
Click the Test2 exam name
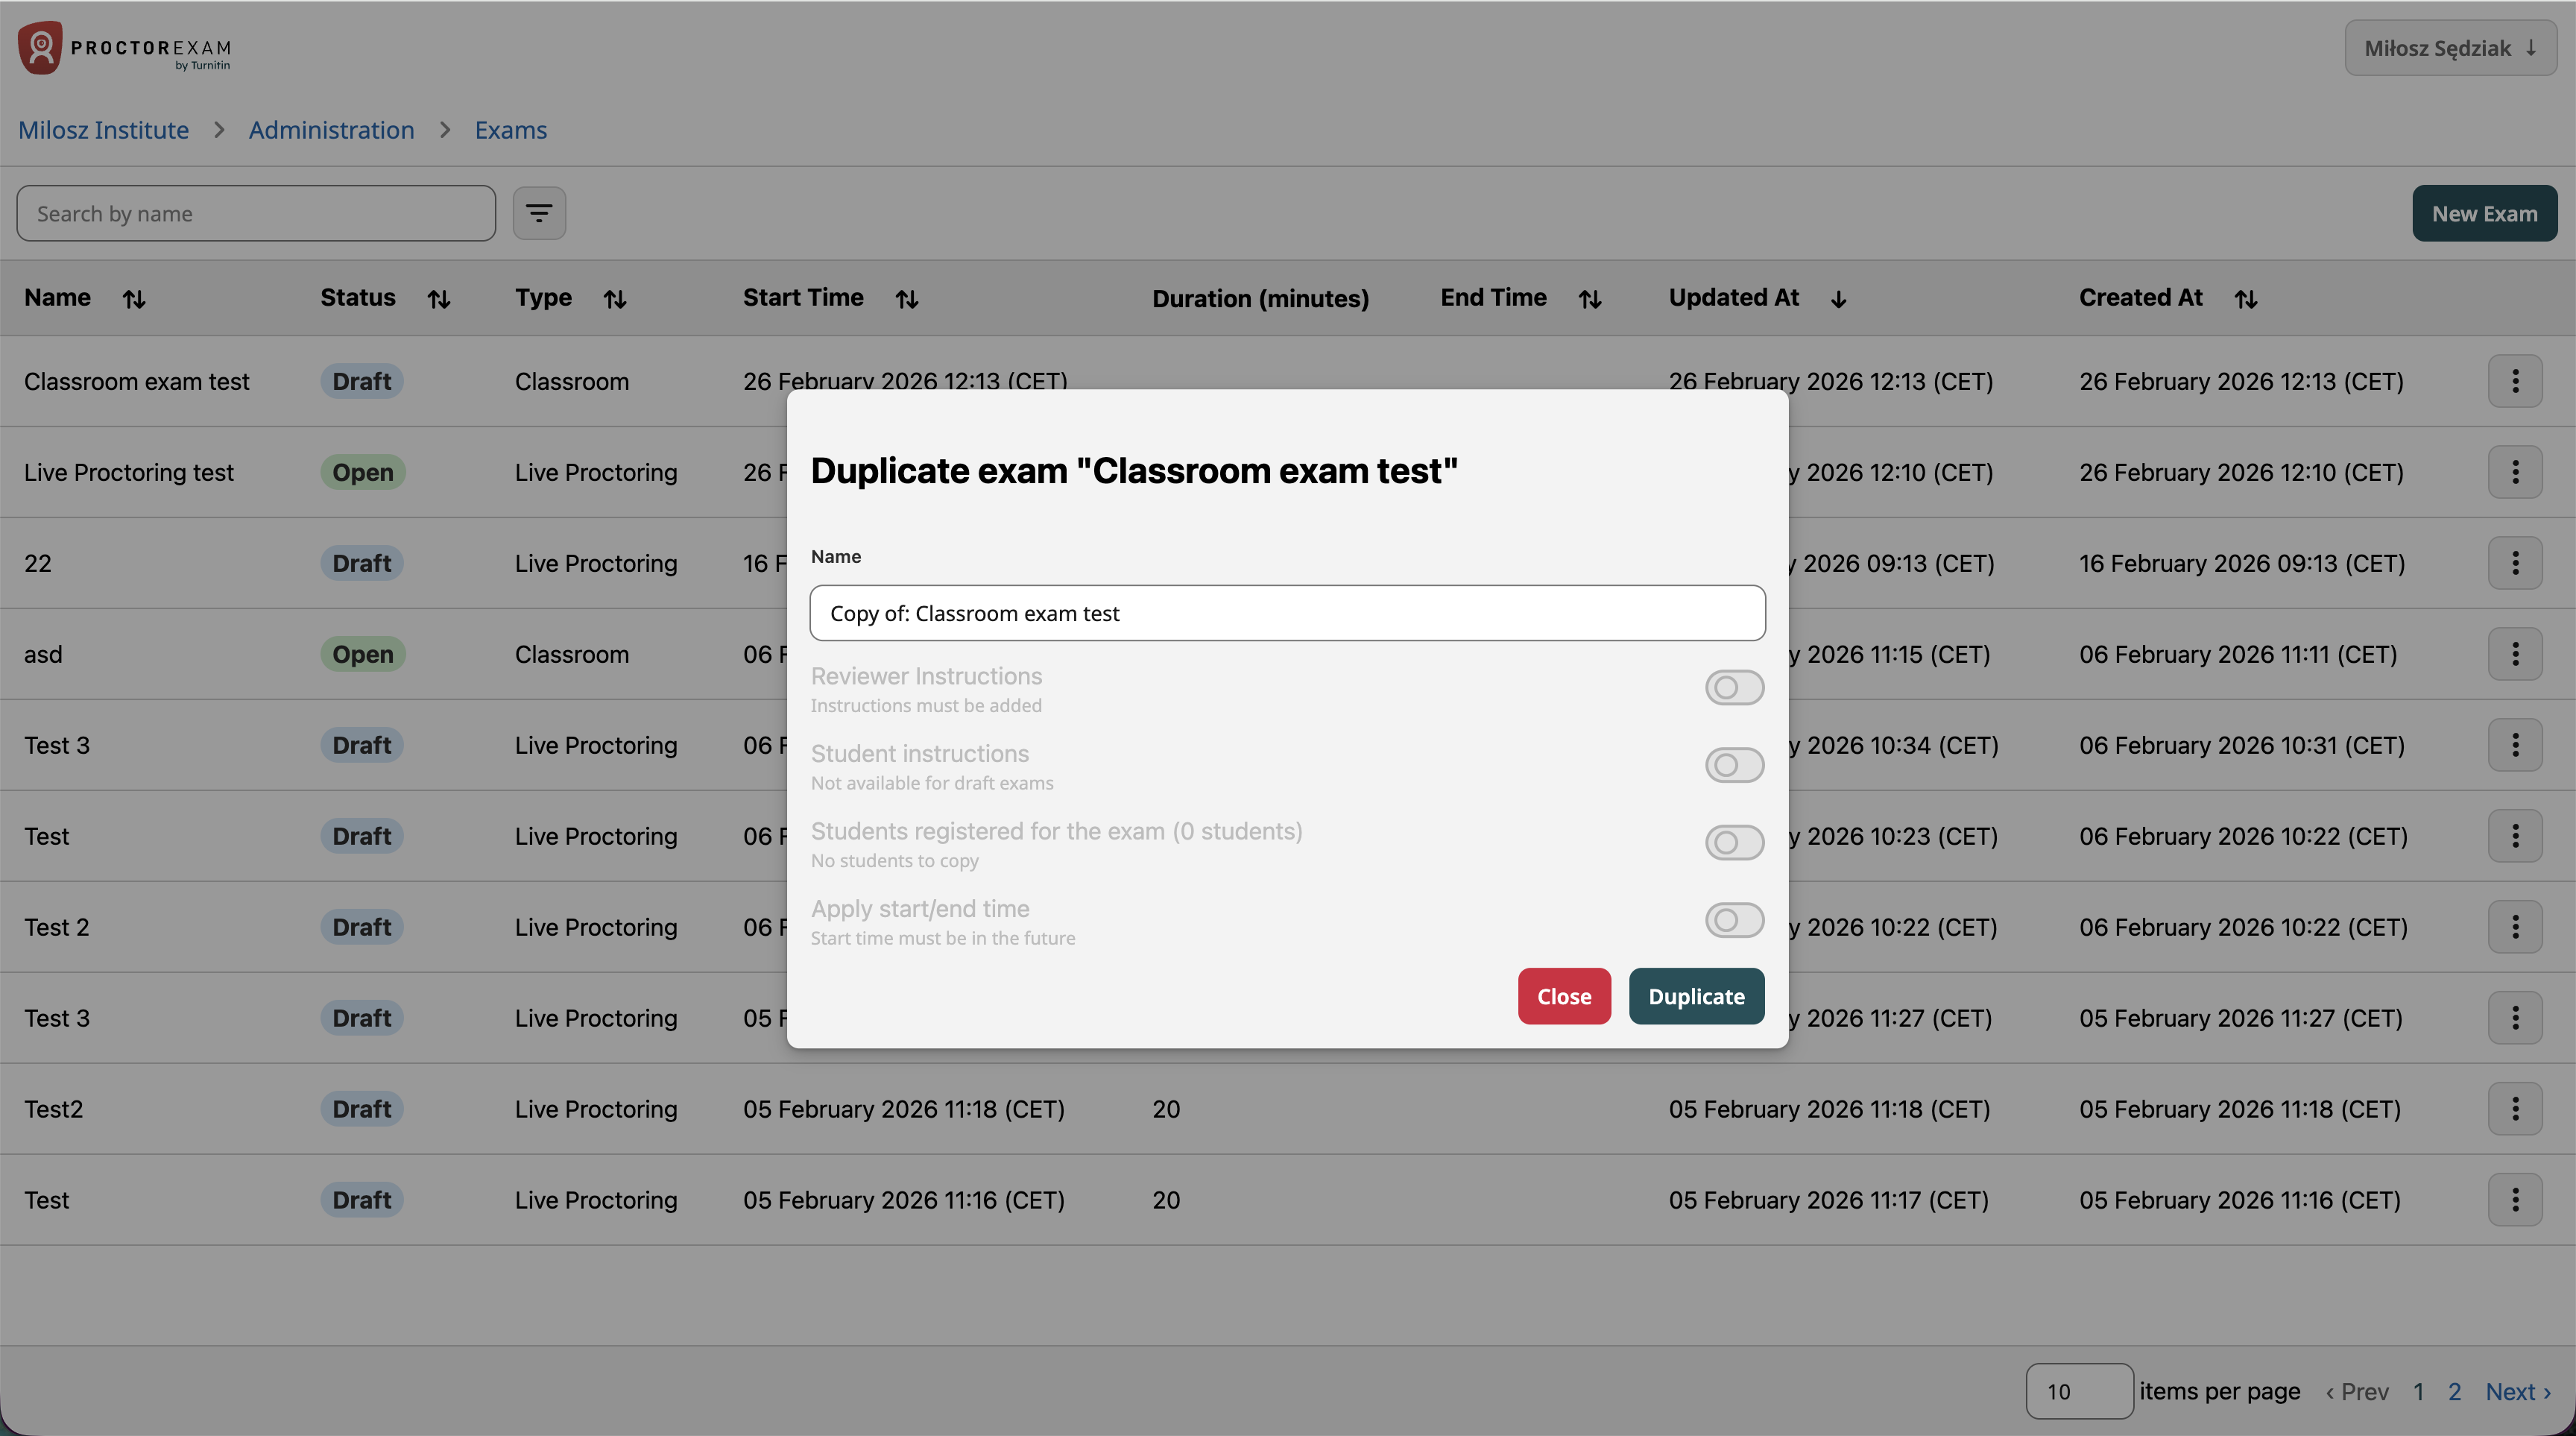tap(53, 1109)
